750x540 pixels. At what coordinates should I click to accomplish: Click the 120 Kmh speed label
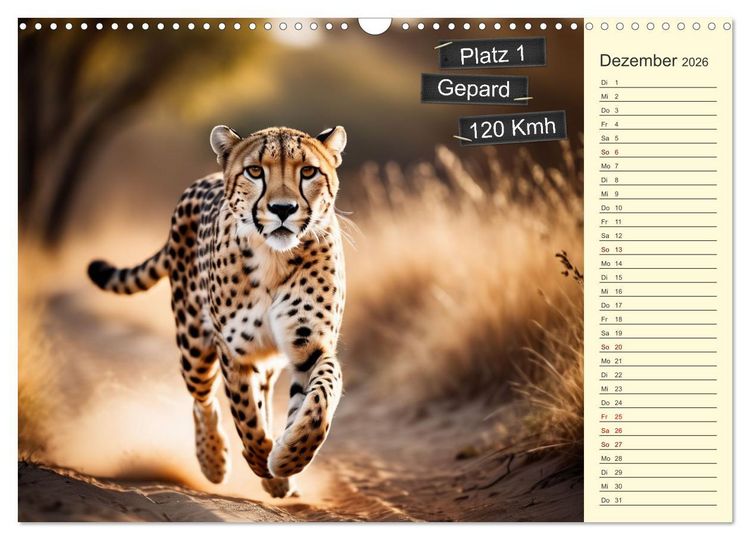(512, 128)
